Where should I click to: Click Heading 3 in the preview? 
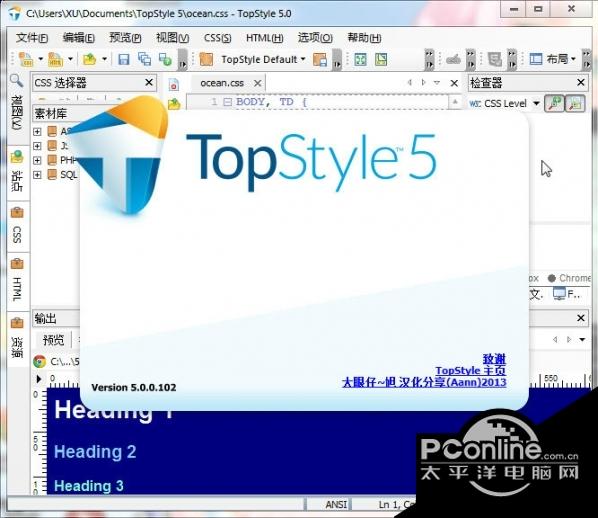pos(89,486)
